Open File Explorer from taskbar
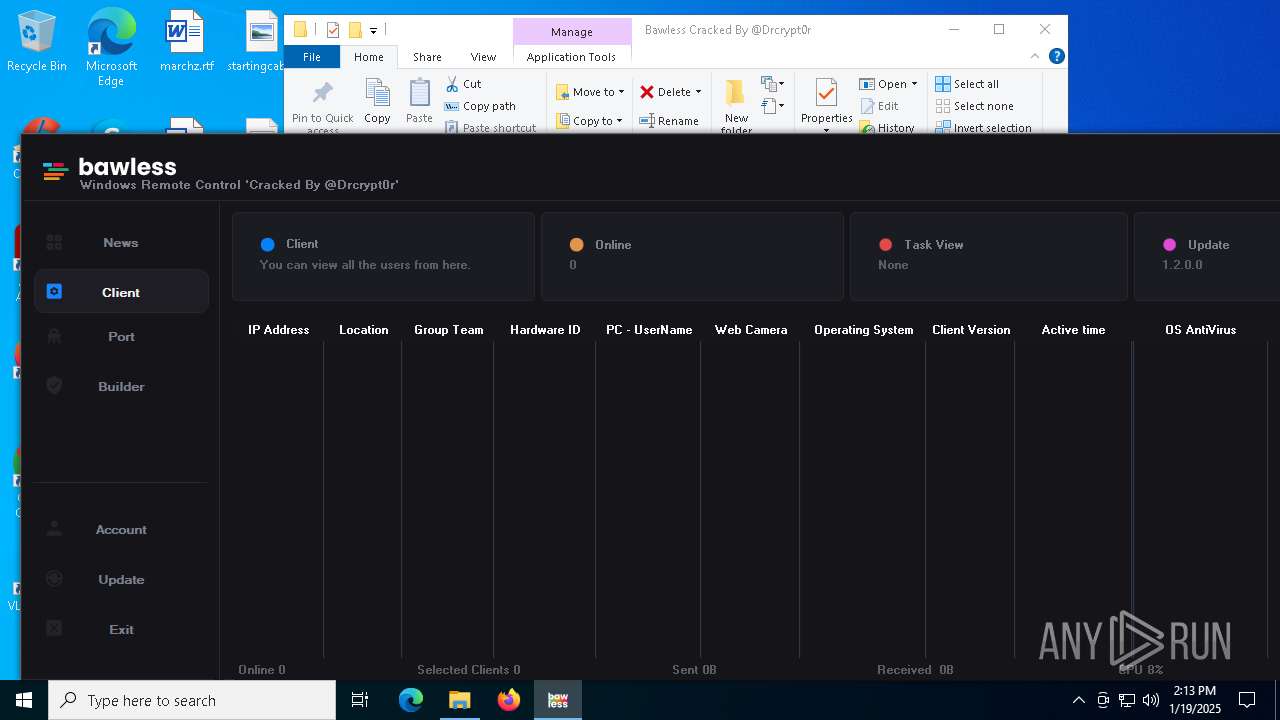Viewport: 1280px width, 720px height. [x=459, y=700]
